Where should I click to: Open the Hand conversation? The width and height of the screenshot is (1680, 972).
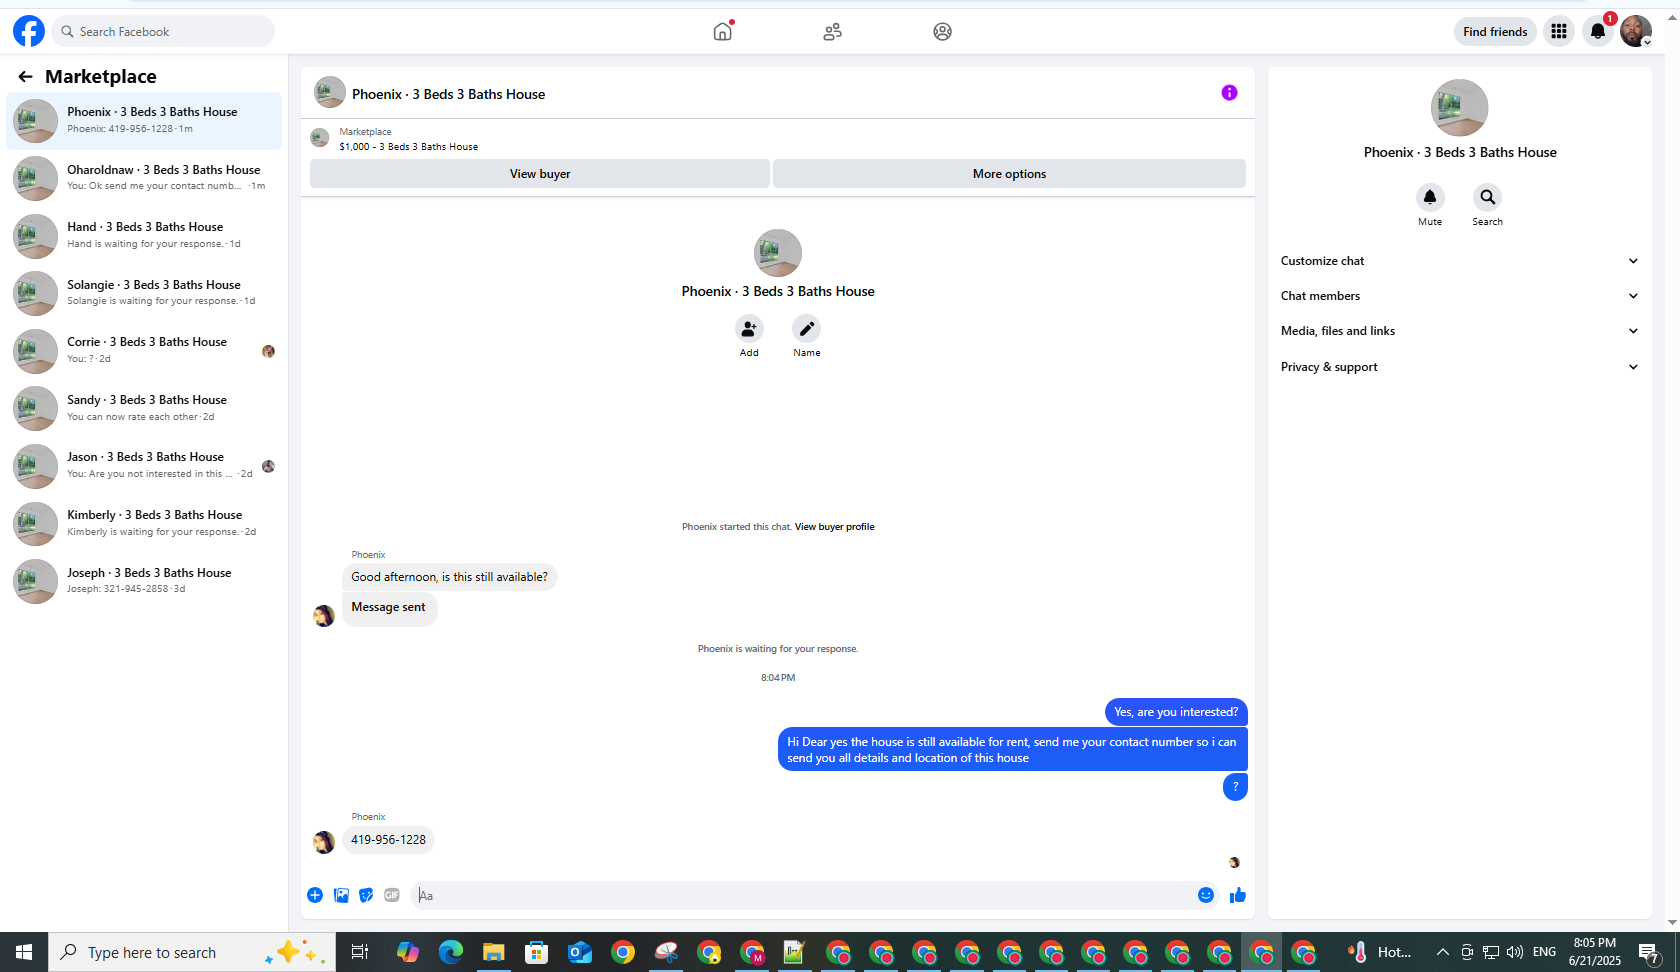point(144,235)
